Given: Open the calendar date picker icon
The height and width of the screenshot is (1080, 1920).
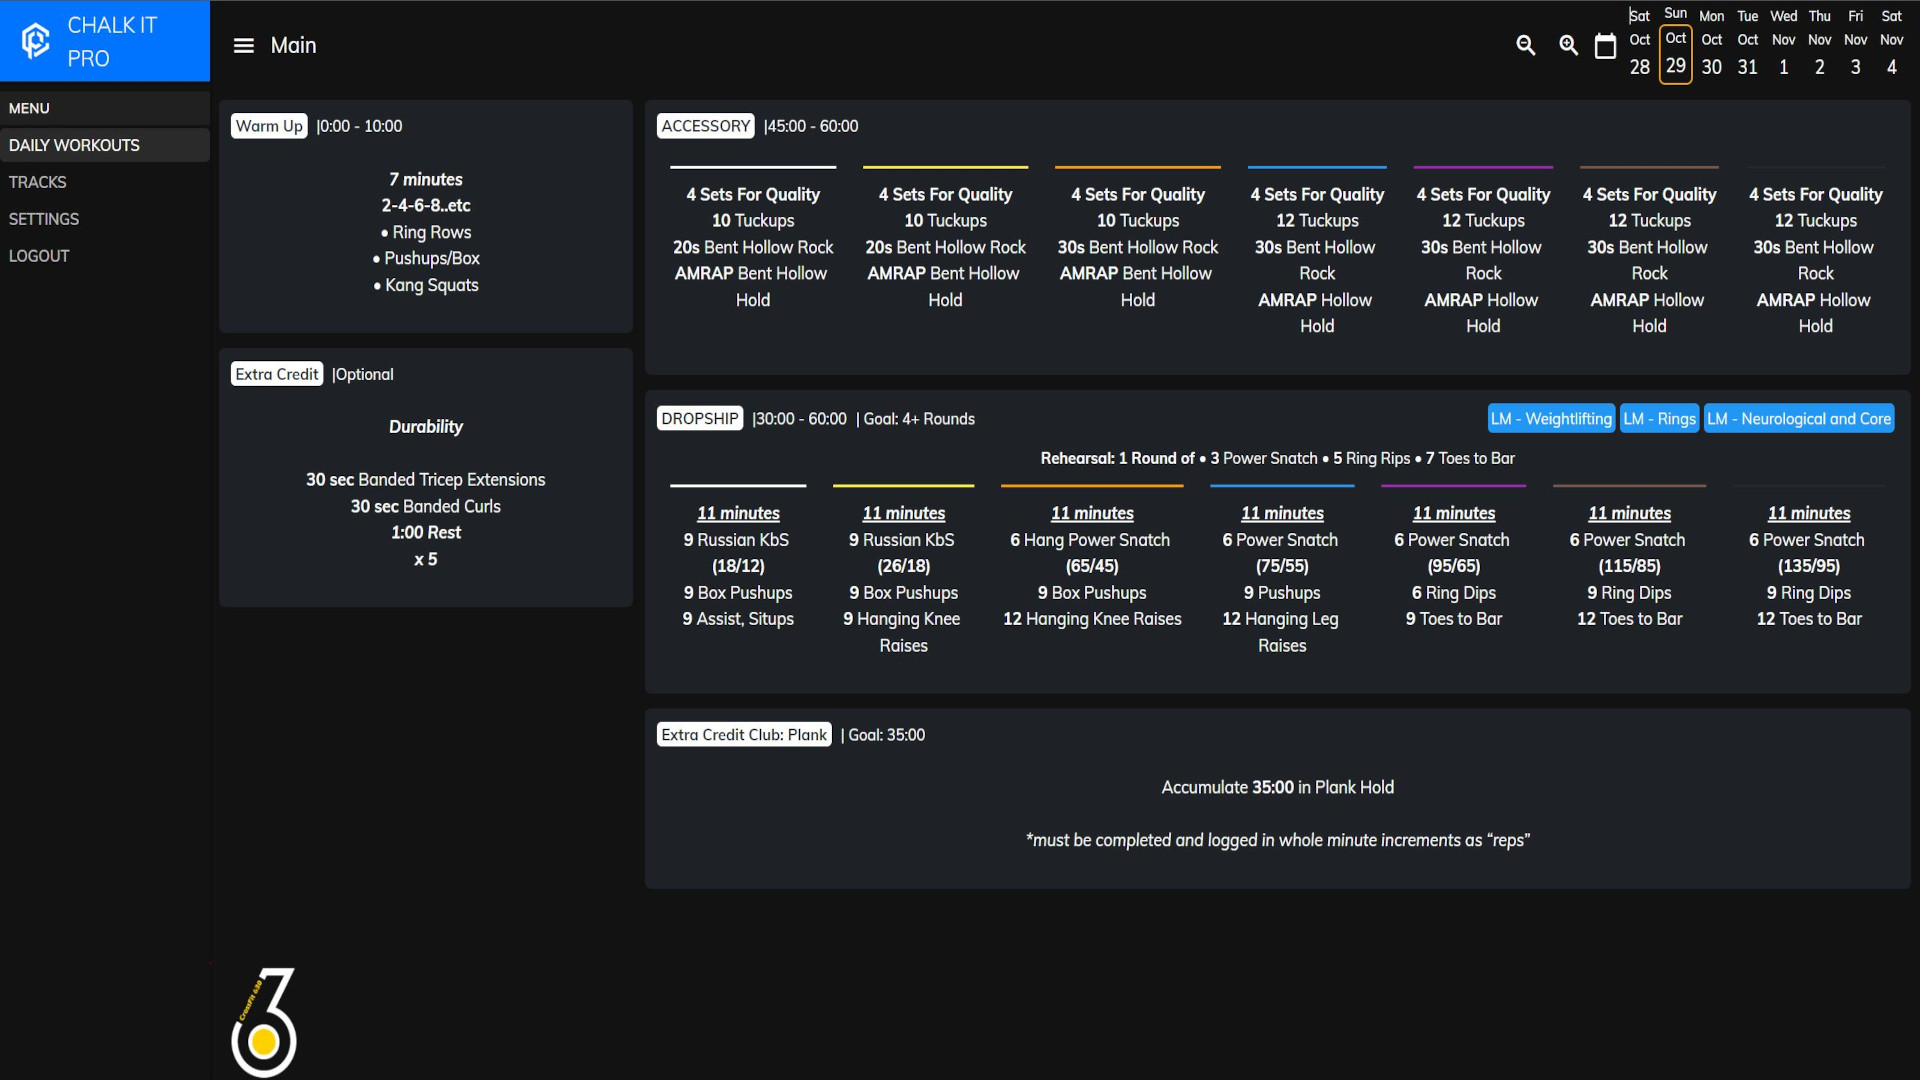Looking at the screenshot, I should pyautogui.click(x=1605, y=46).
